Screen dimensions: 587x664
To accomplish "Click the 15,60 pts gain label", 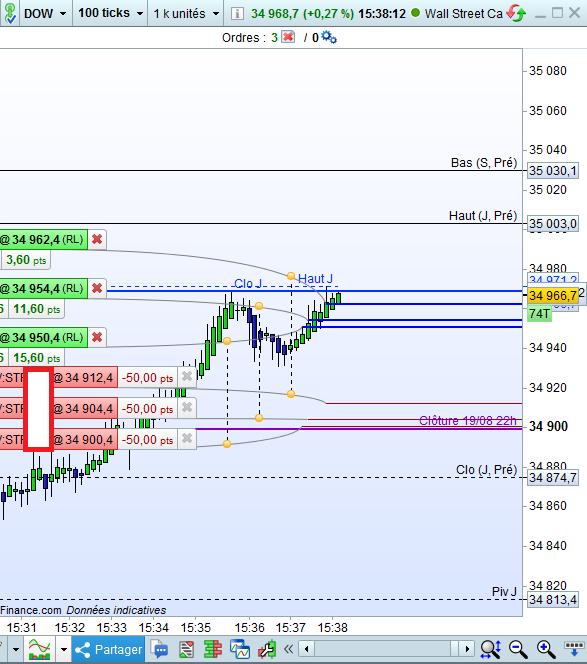I will point(36,358).
